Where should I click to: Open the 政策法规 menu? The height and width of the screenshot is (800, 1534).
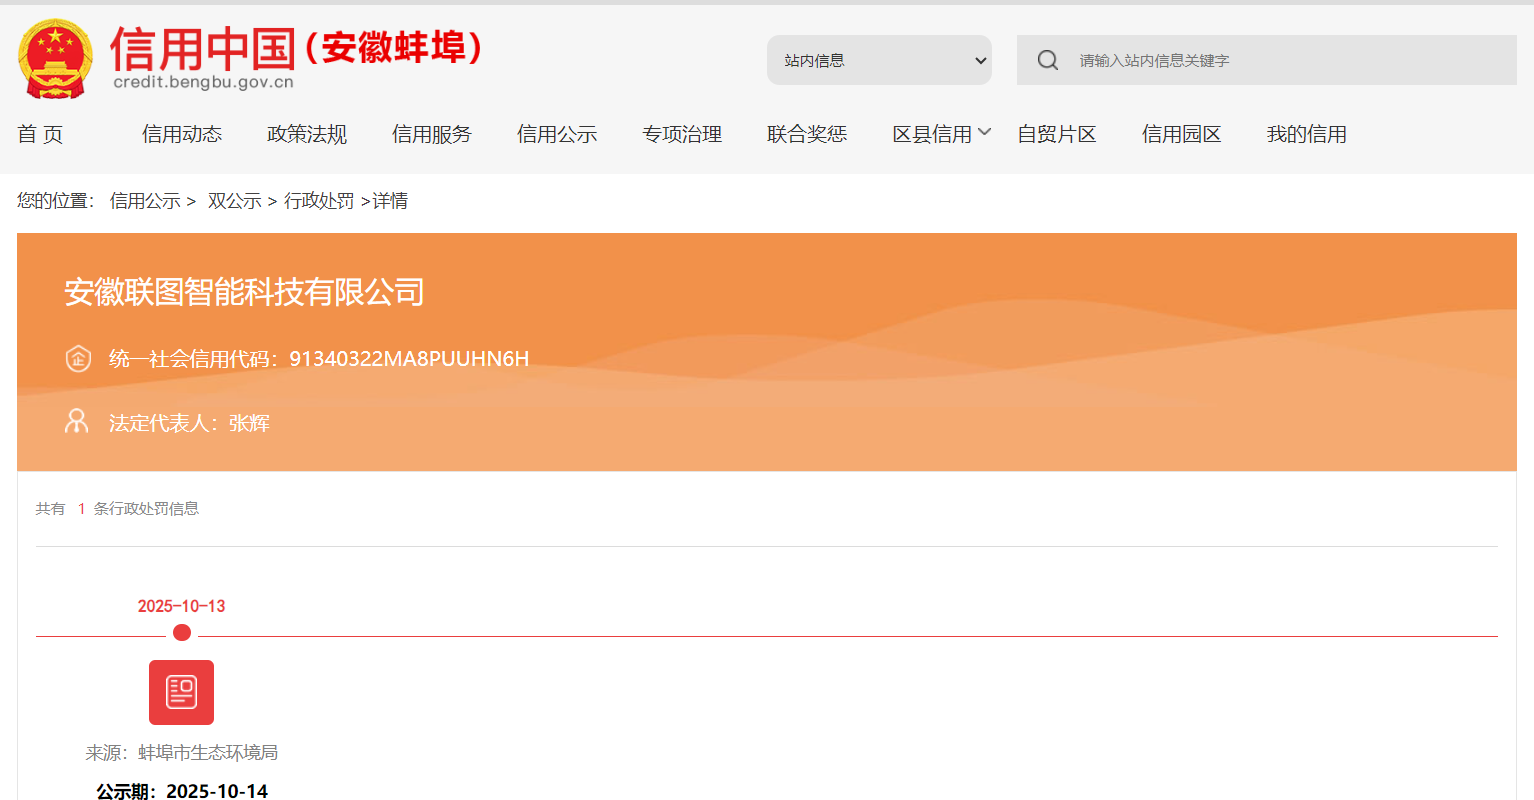pyautogui.click(x=307, y=134)
